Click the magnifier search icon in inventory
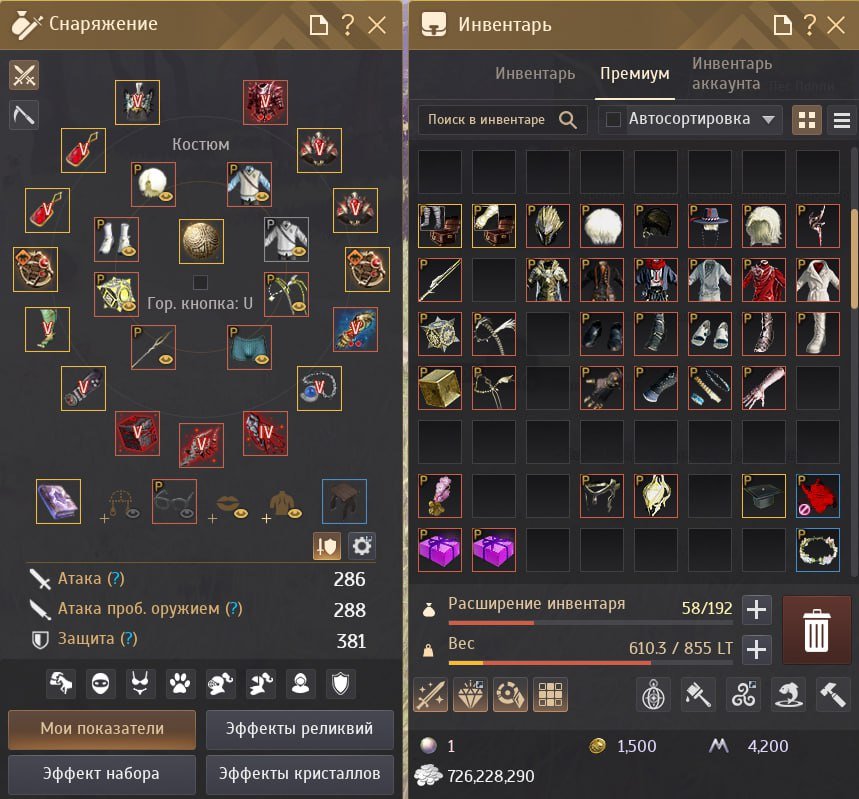859x799 pixels. pyautogui.click(x=568, y=119)
